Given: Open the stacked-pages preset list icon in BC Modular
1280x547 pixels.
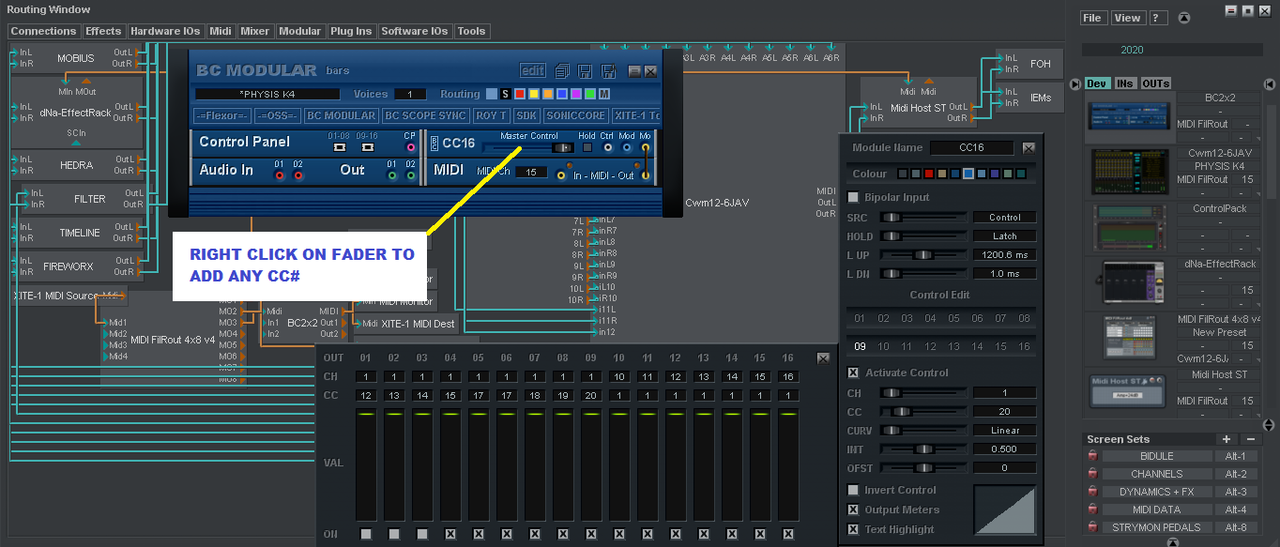Looking at the screenshot, I should [562, 71].
